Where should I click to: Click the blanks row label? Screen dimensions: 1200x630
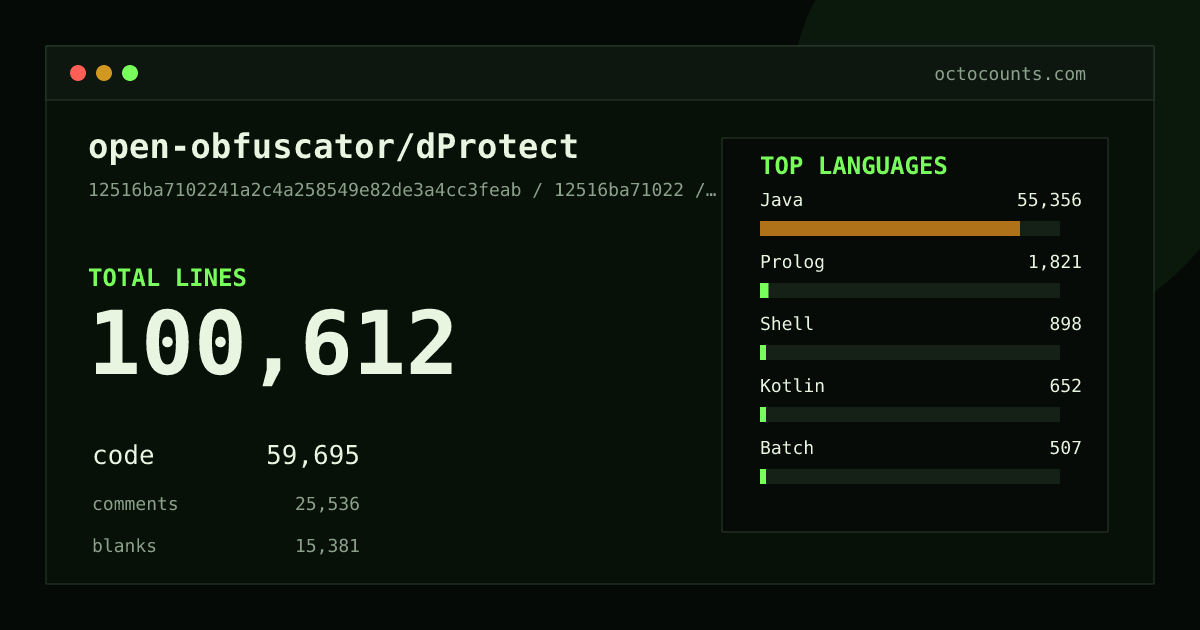tap(124, 546)
